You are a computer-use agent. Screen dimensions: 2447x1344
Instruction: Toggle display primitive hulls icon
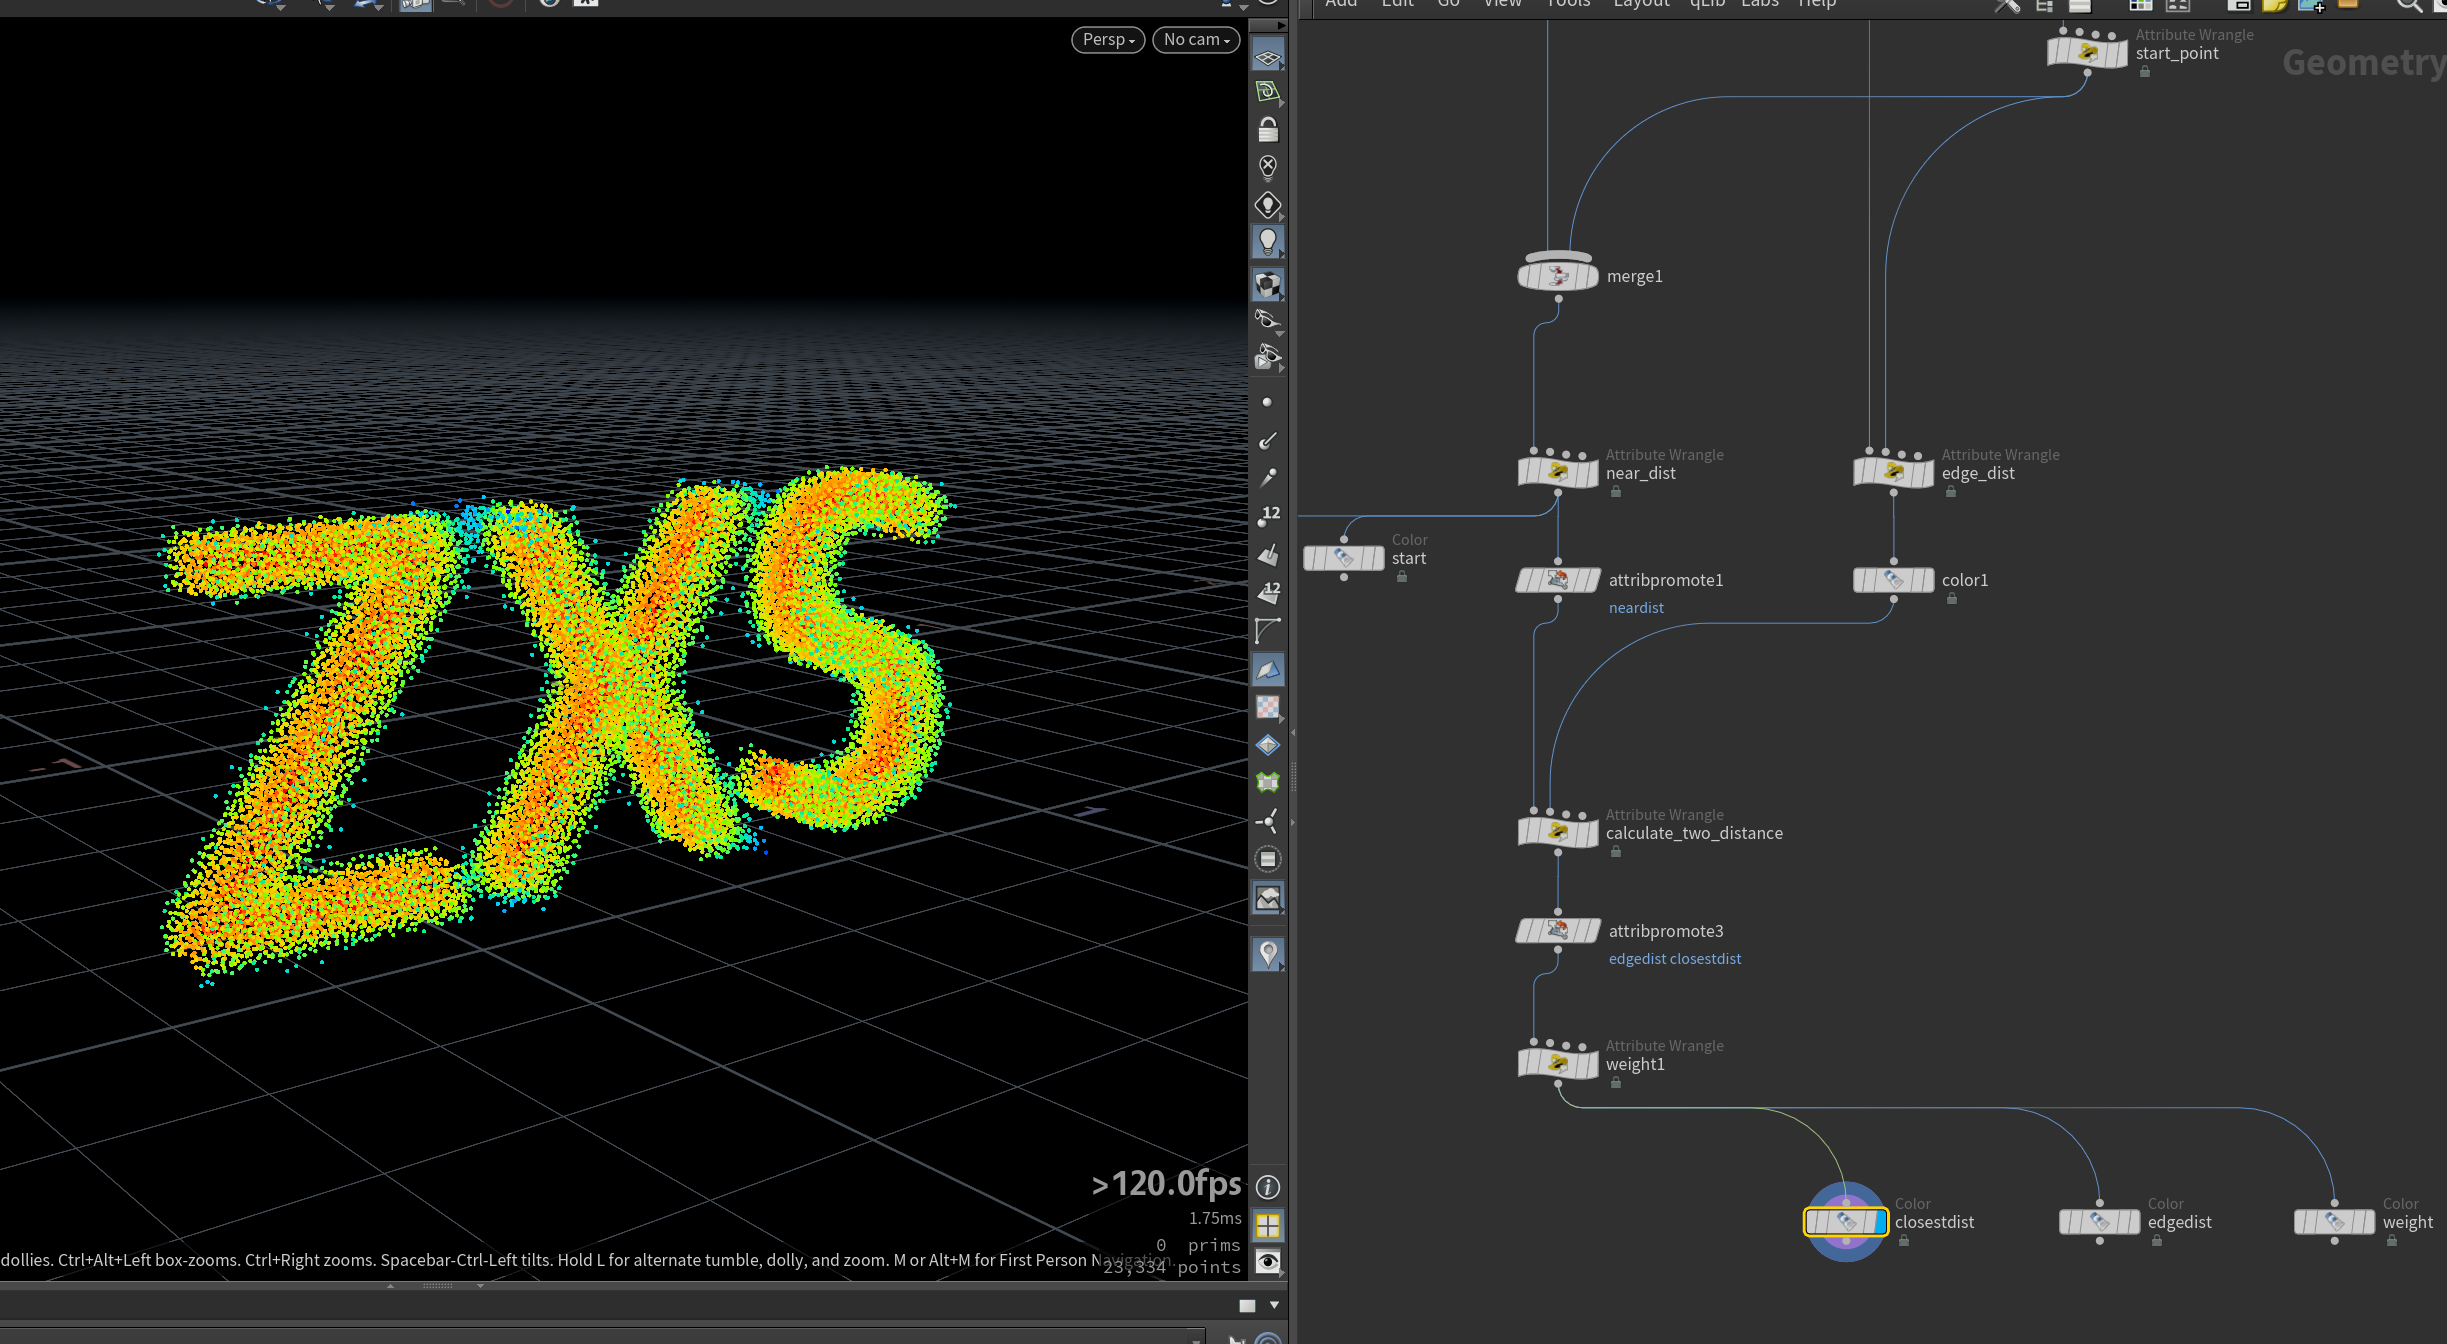click(x=1267, y=630)
